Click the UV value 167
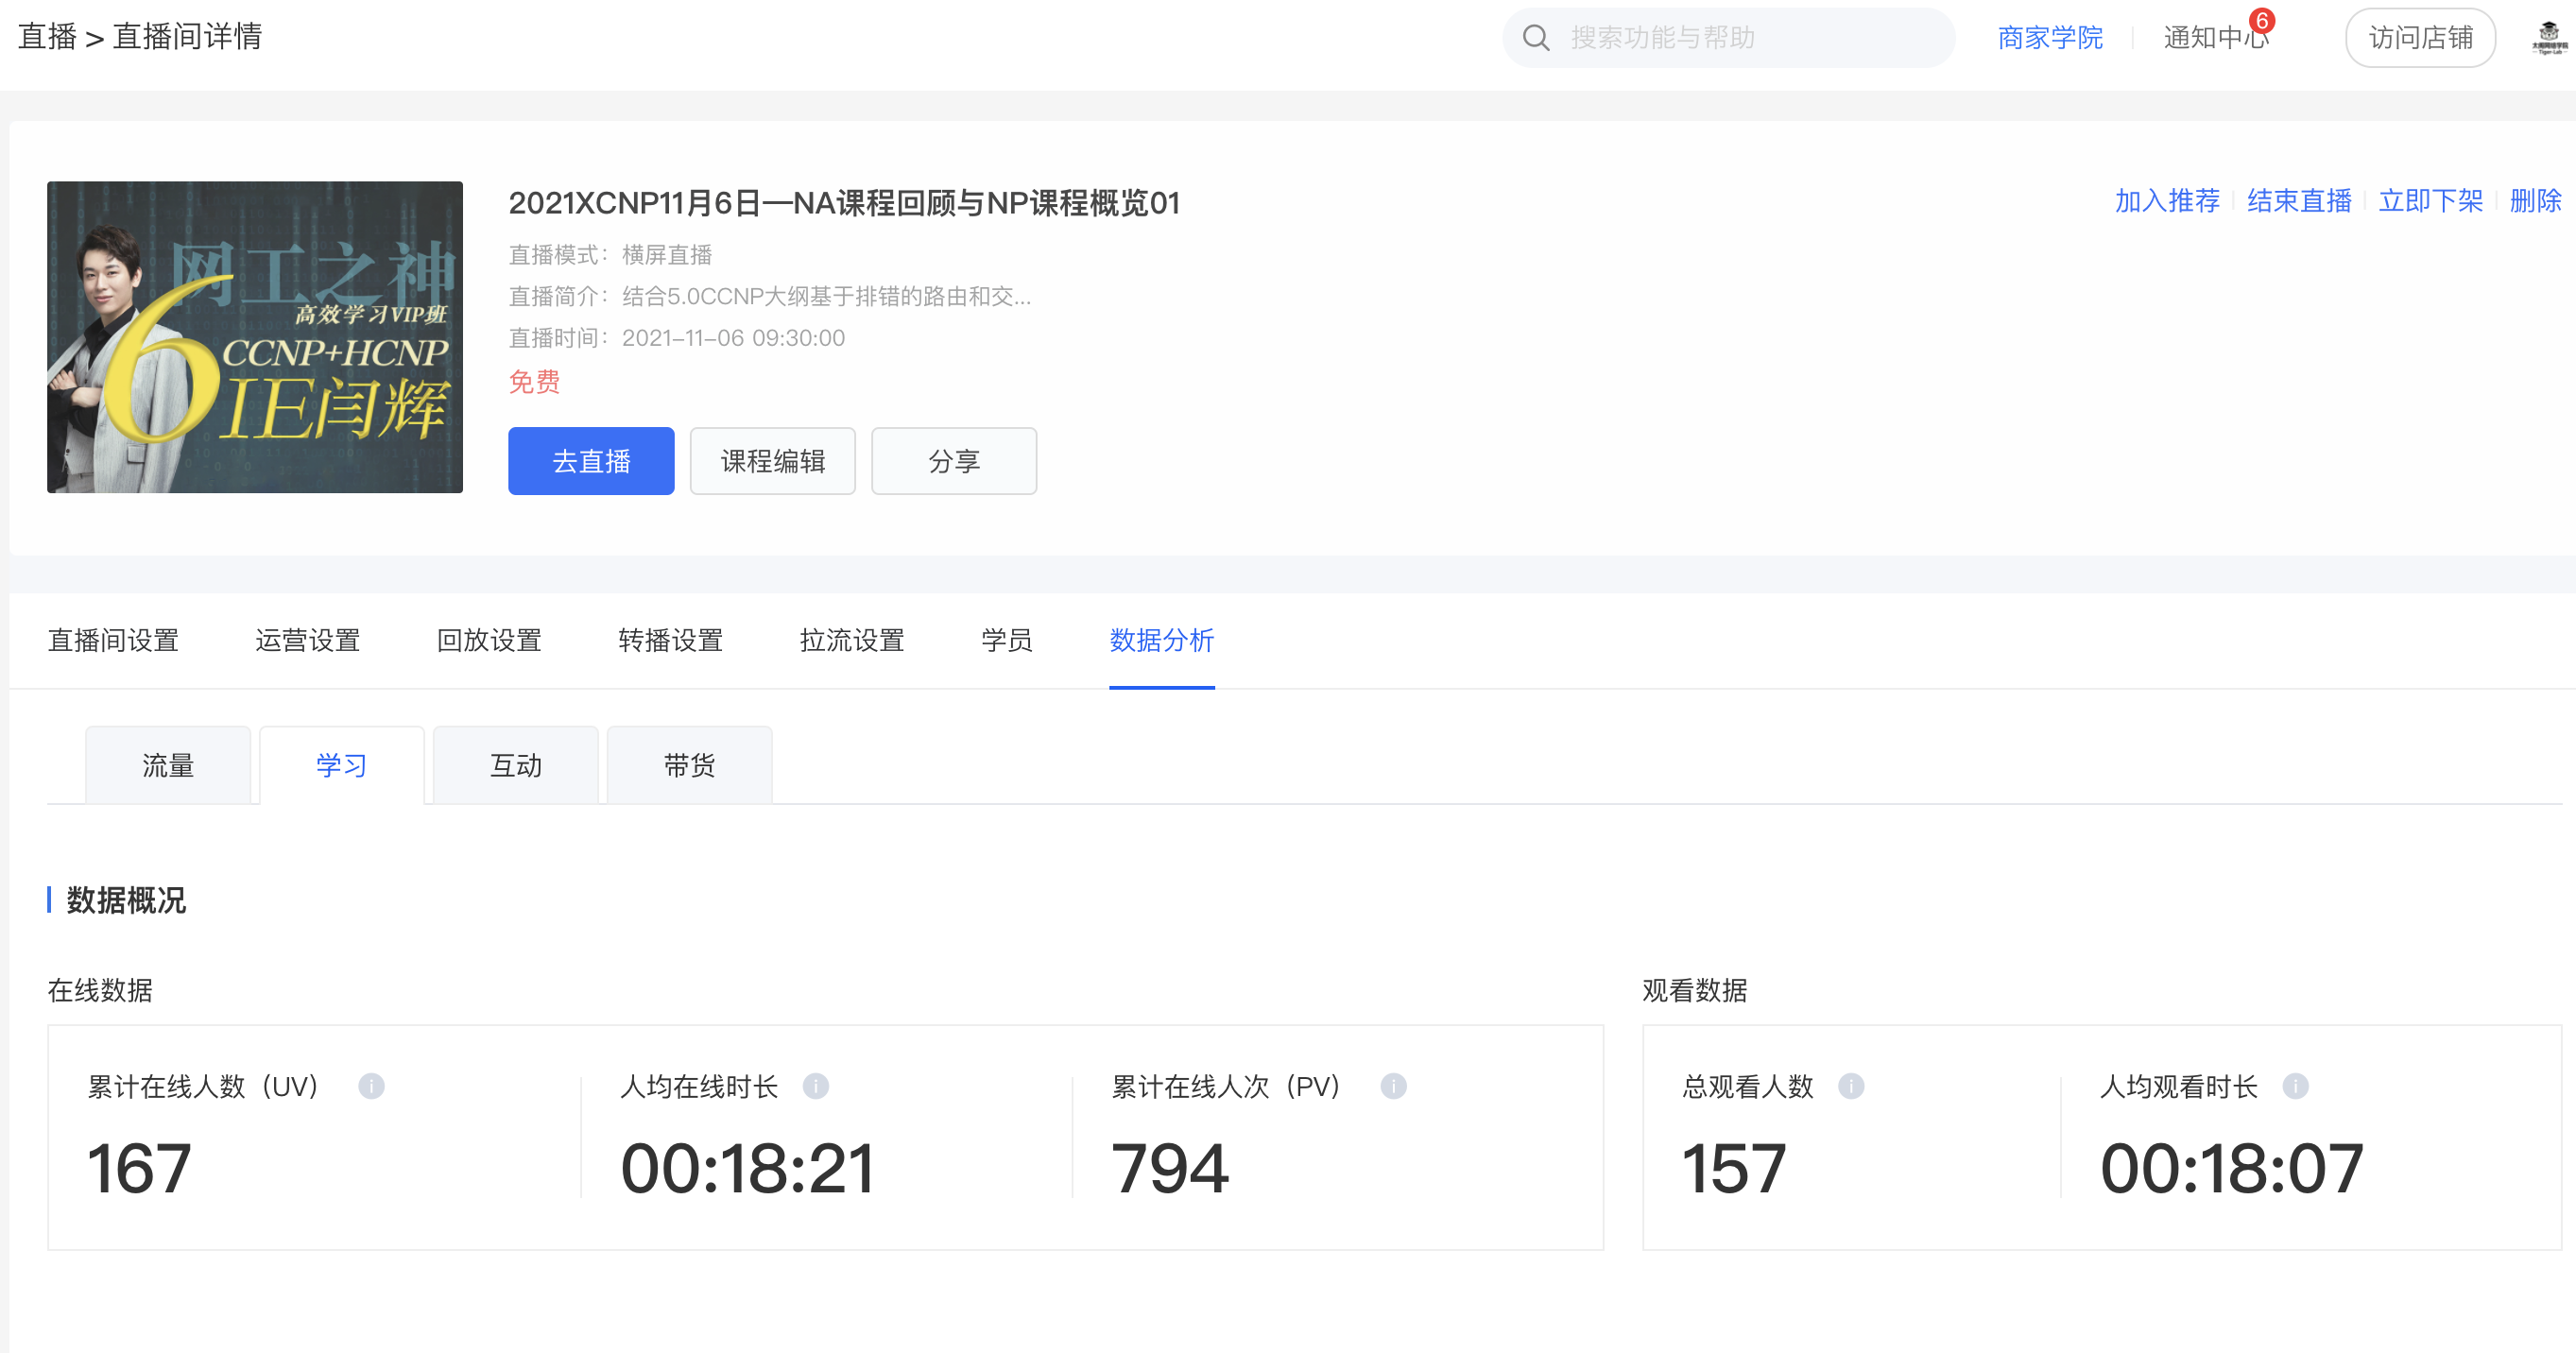The width and height of the screenshot is (2576, 1353). [x=139, y=1168]
